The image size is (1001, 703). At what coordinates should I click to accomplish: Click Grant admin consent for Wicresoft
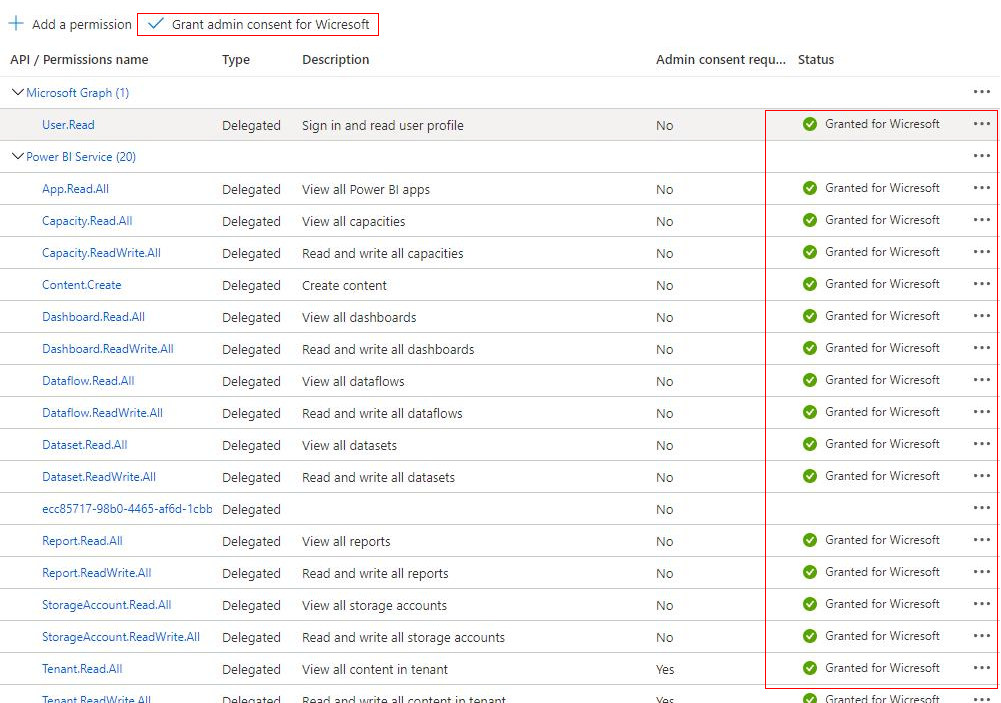point(258,24)
